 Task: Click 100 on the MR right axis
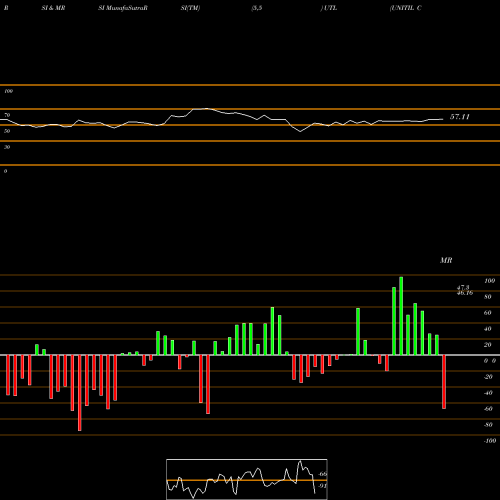coord(489,281)
